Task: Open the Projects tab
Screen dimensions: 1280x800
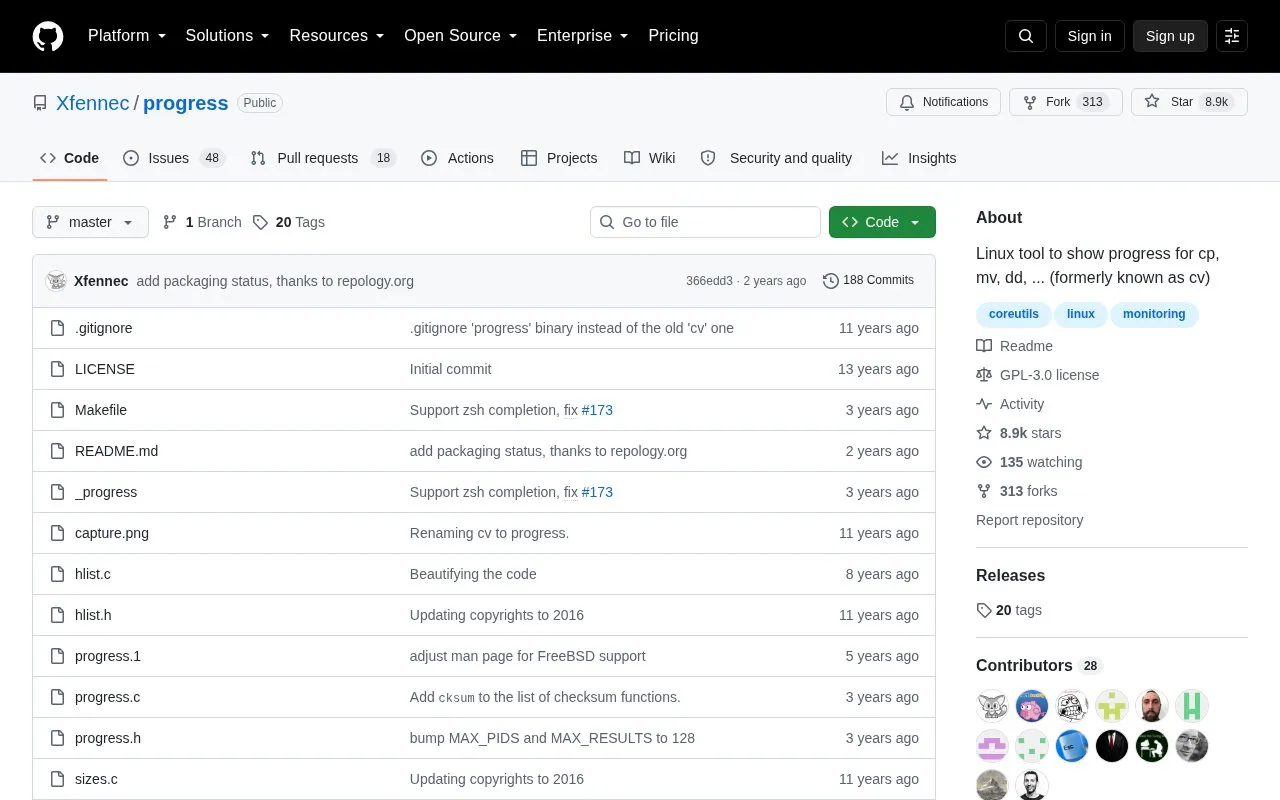Action: coord(559,158)
